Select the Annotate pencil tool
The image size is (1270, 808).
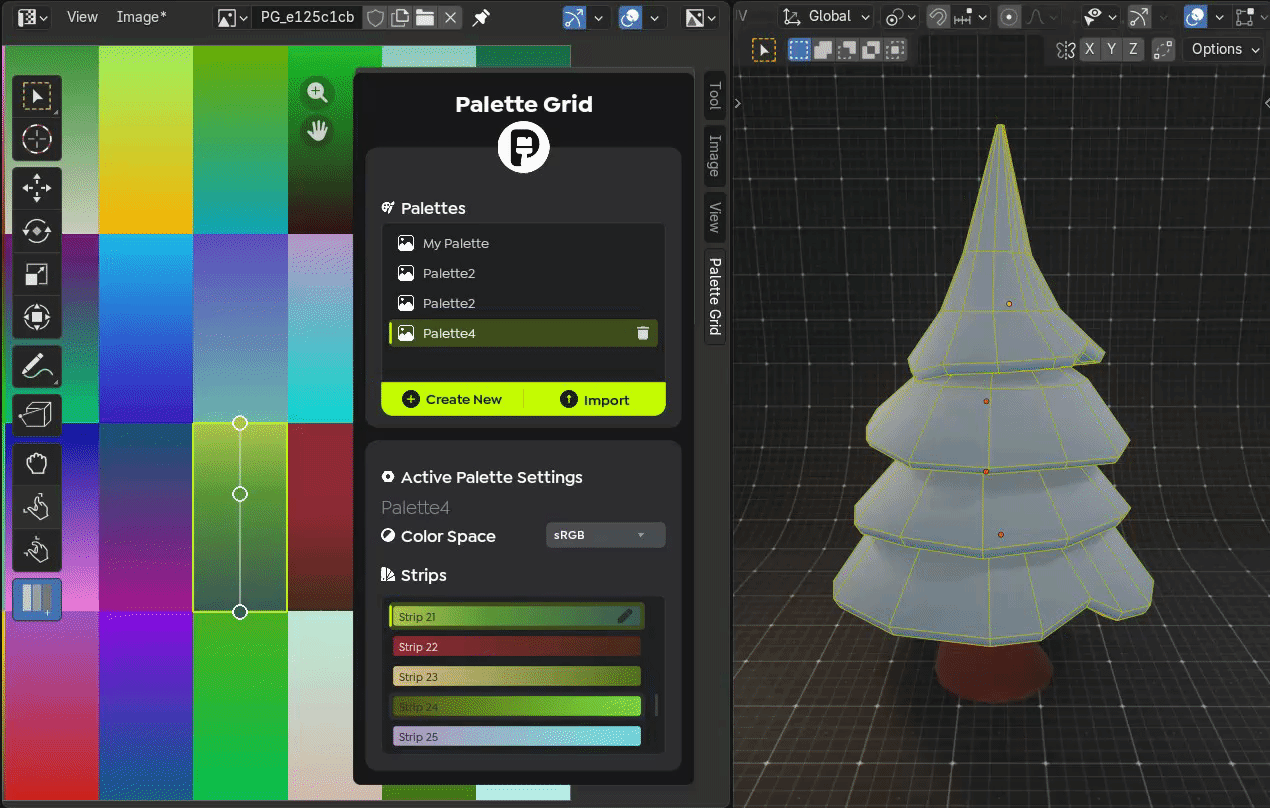click(x=36, y=367)
